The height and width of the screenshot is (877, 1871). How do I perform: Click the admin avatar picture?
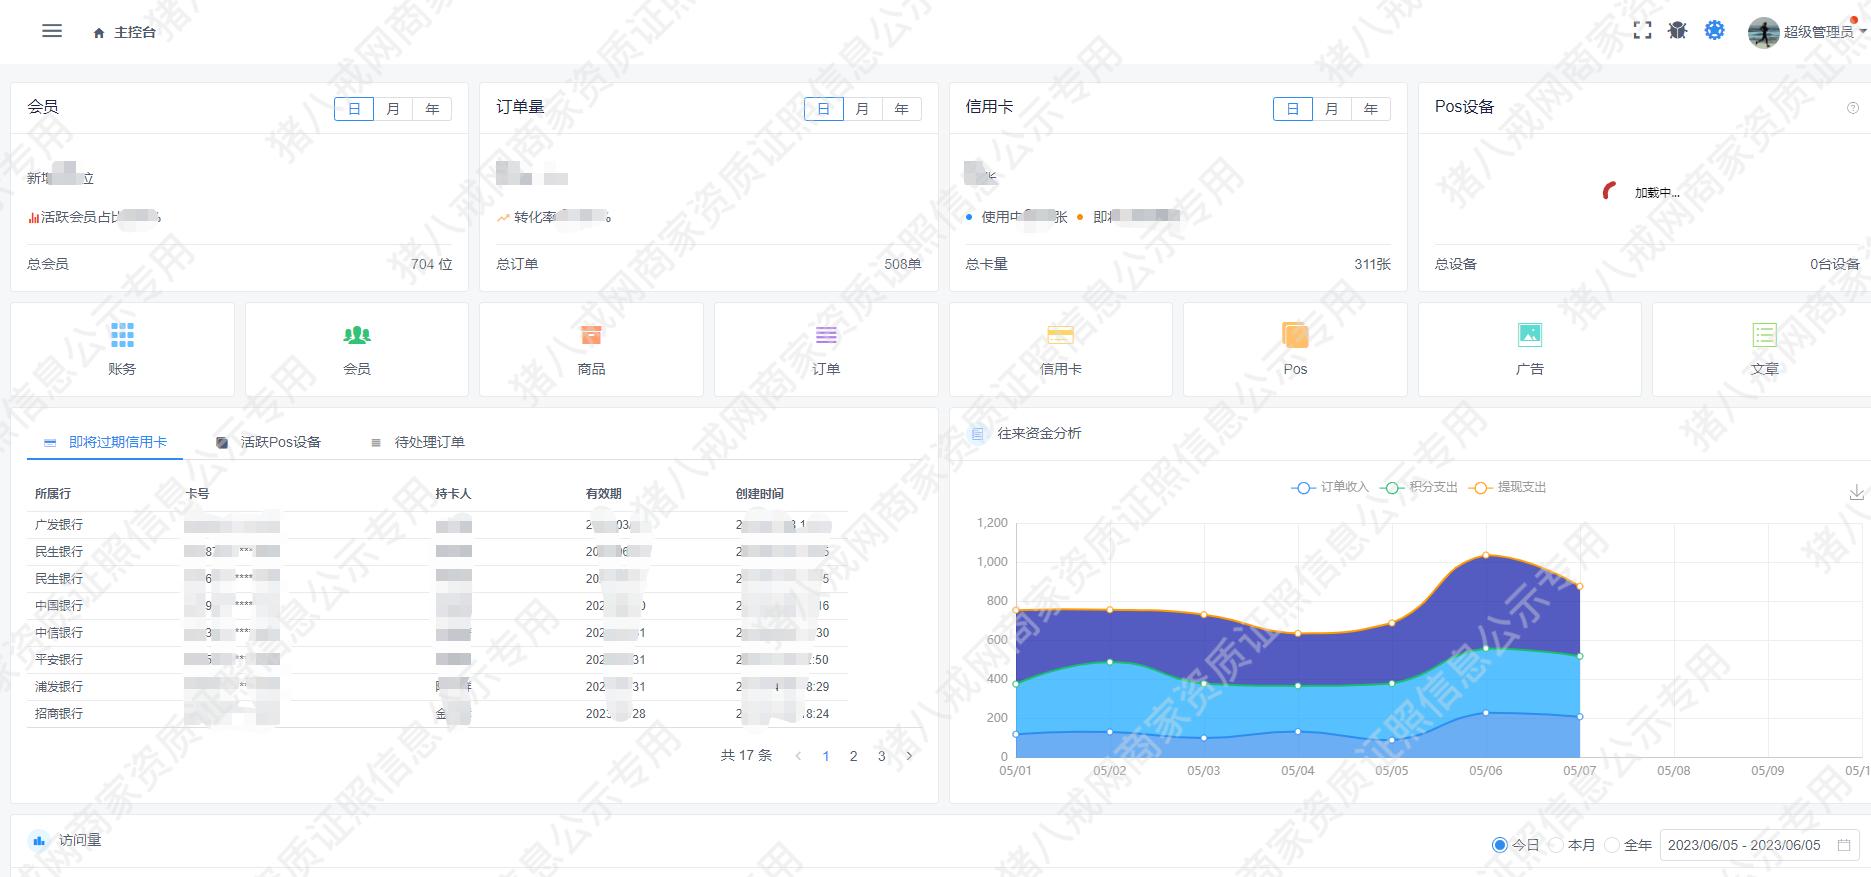point(1763,32)
